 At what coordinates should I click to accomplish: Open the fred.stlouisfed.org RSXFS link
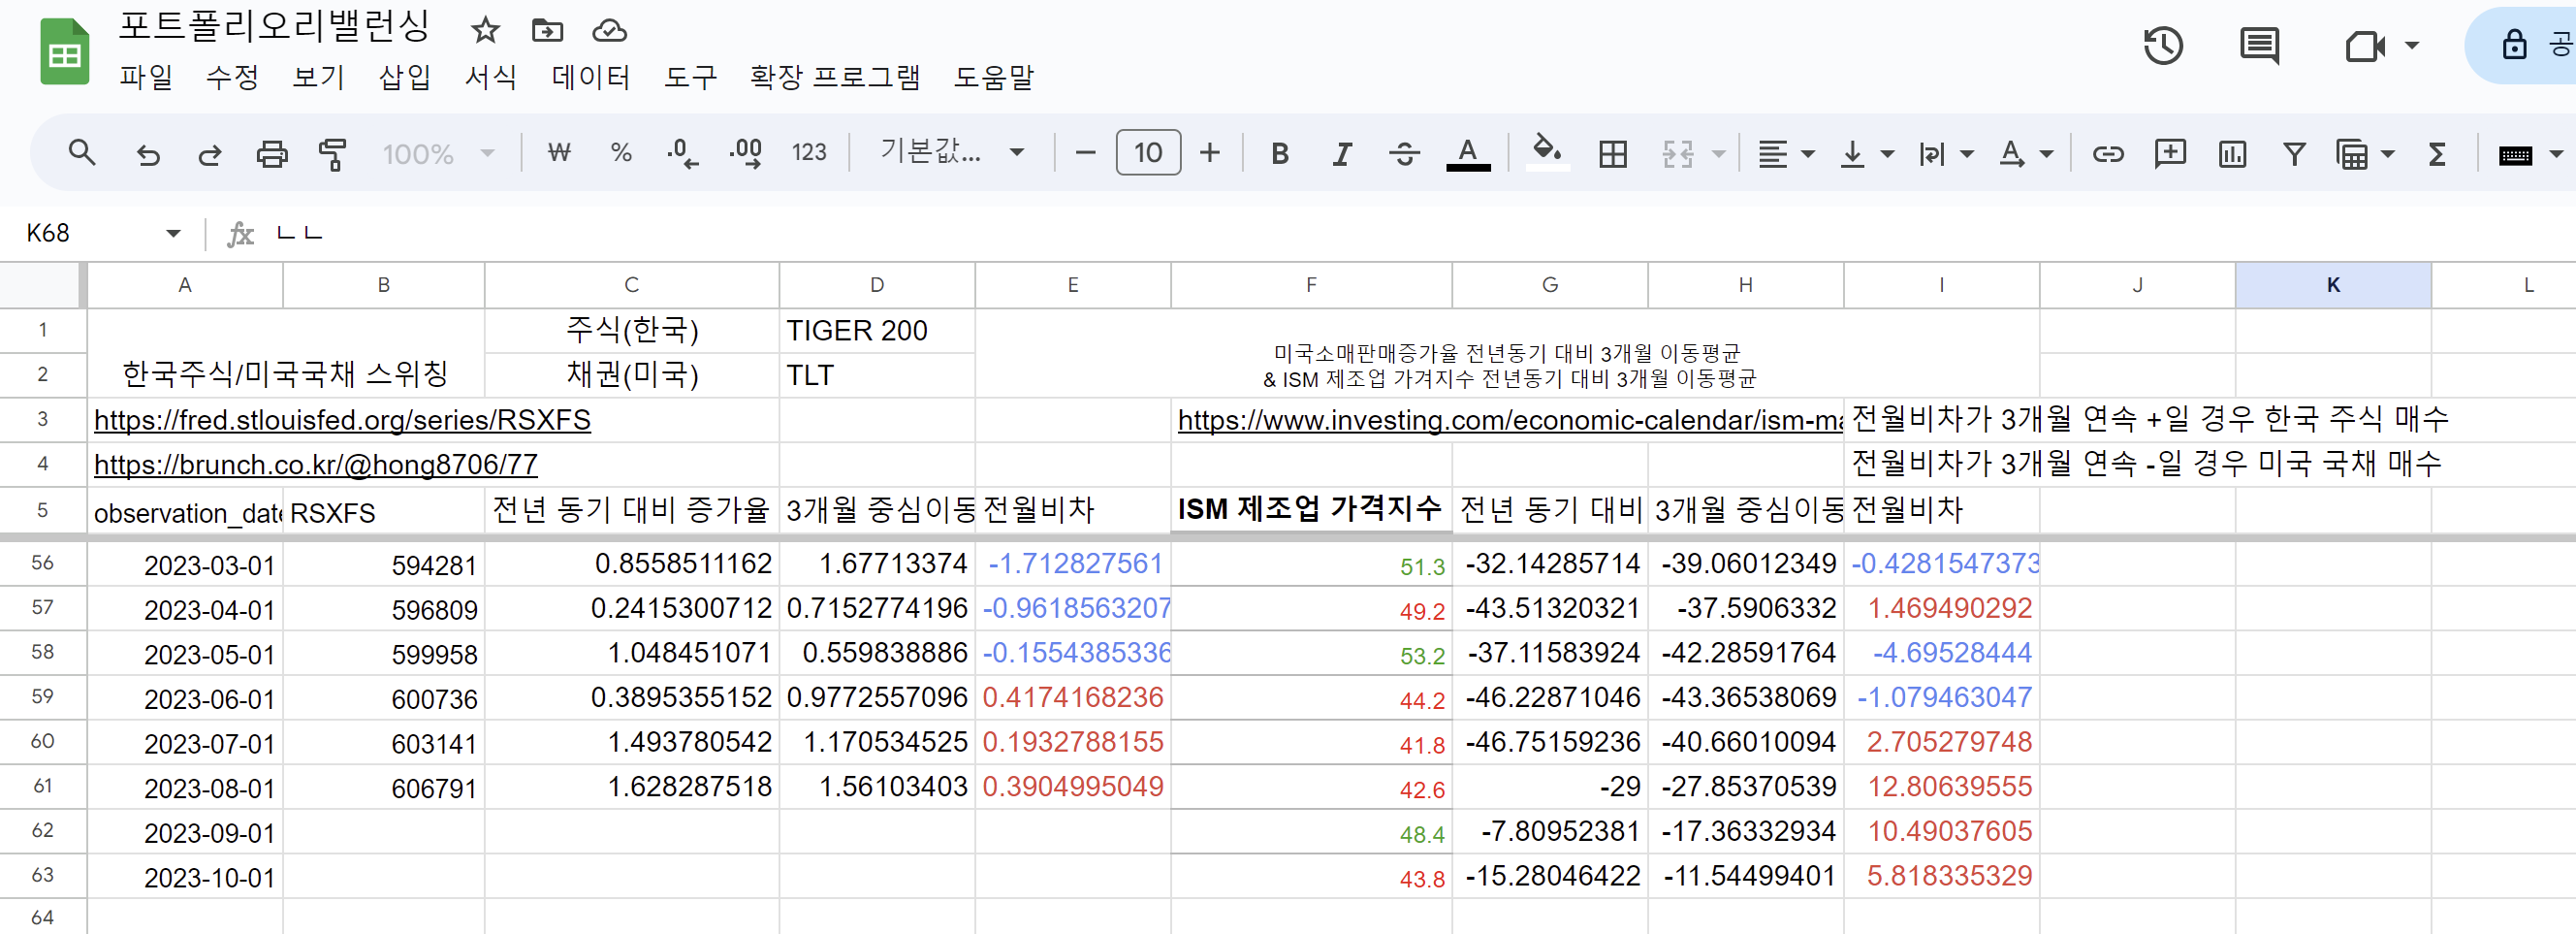[342, 420]
